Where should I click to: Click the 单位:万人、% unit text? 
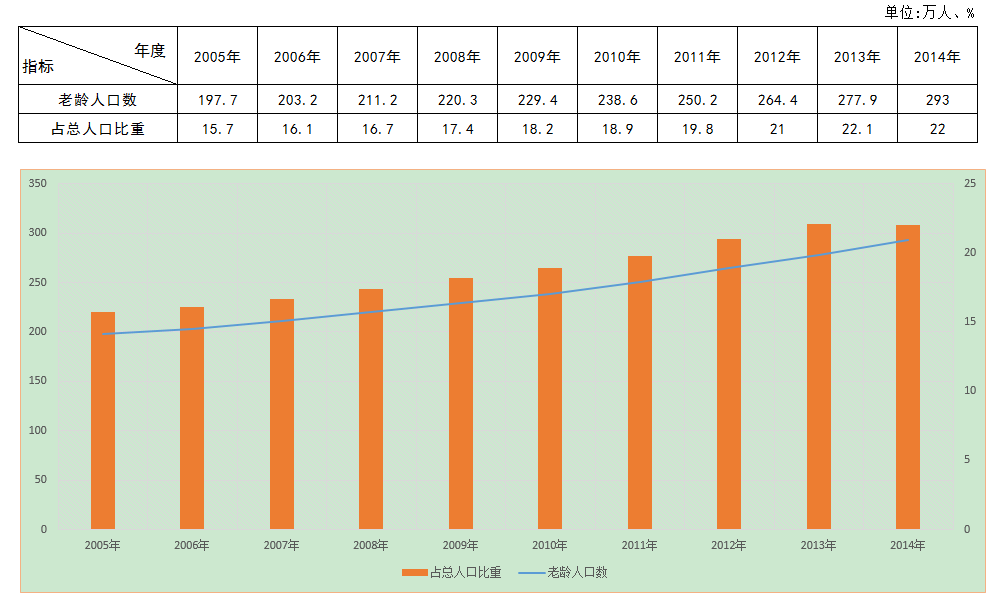point(929,12)
